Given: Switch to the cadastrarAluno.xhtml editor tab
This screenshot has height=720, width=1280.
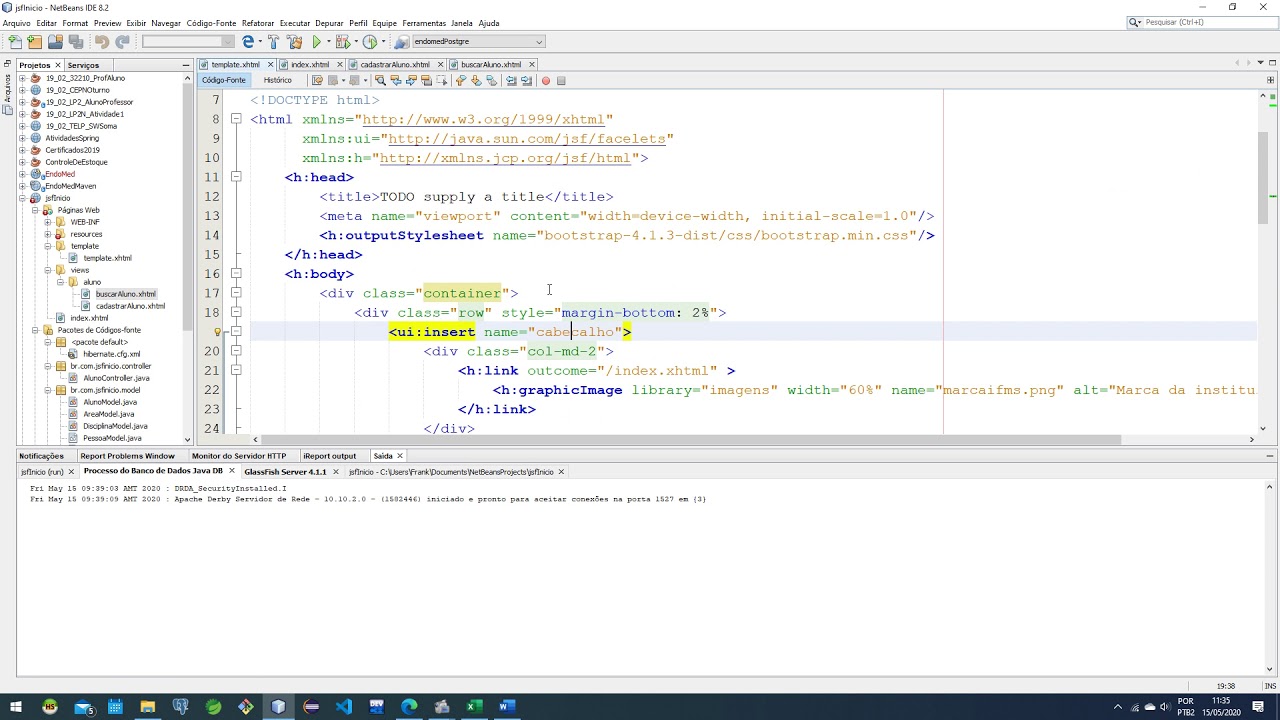Looking at the screenshot, I should (395, 64).
